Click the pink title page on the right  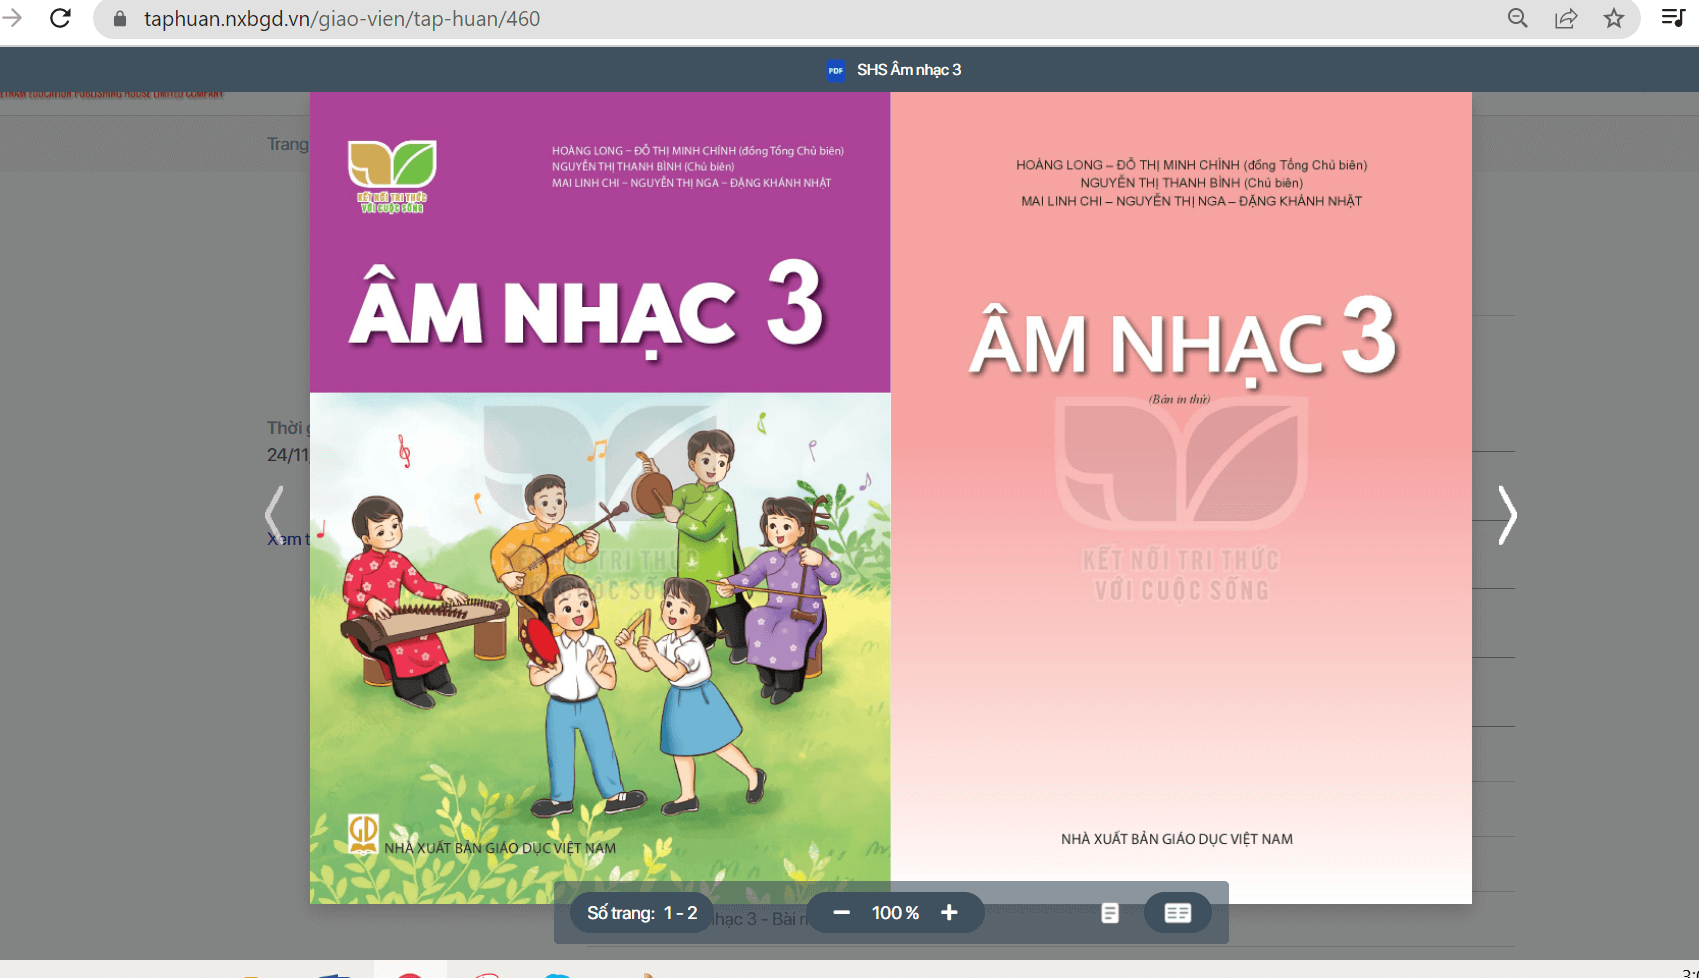[x=1181, y=498]
